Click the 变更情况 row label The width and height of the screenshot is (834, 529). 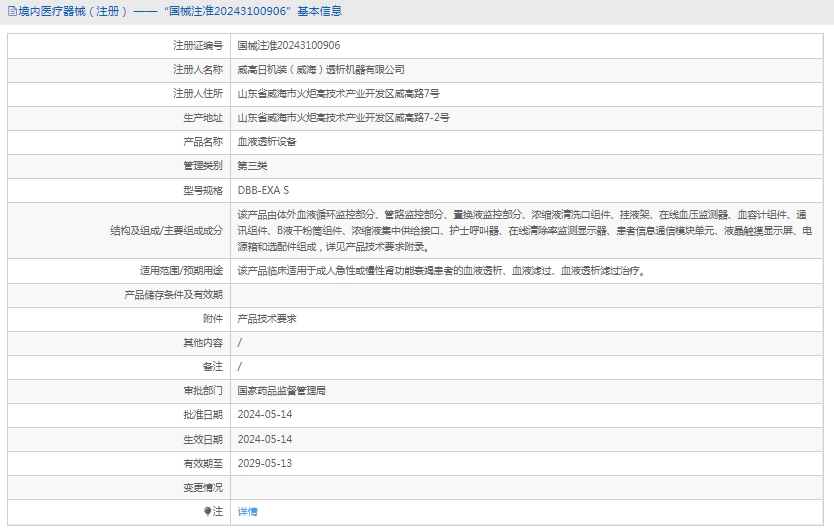click(x=203, y=487)
